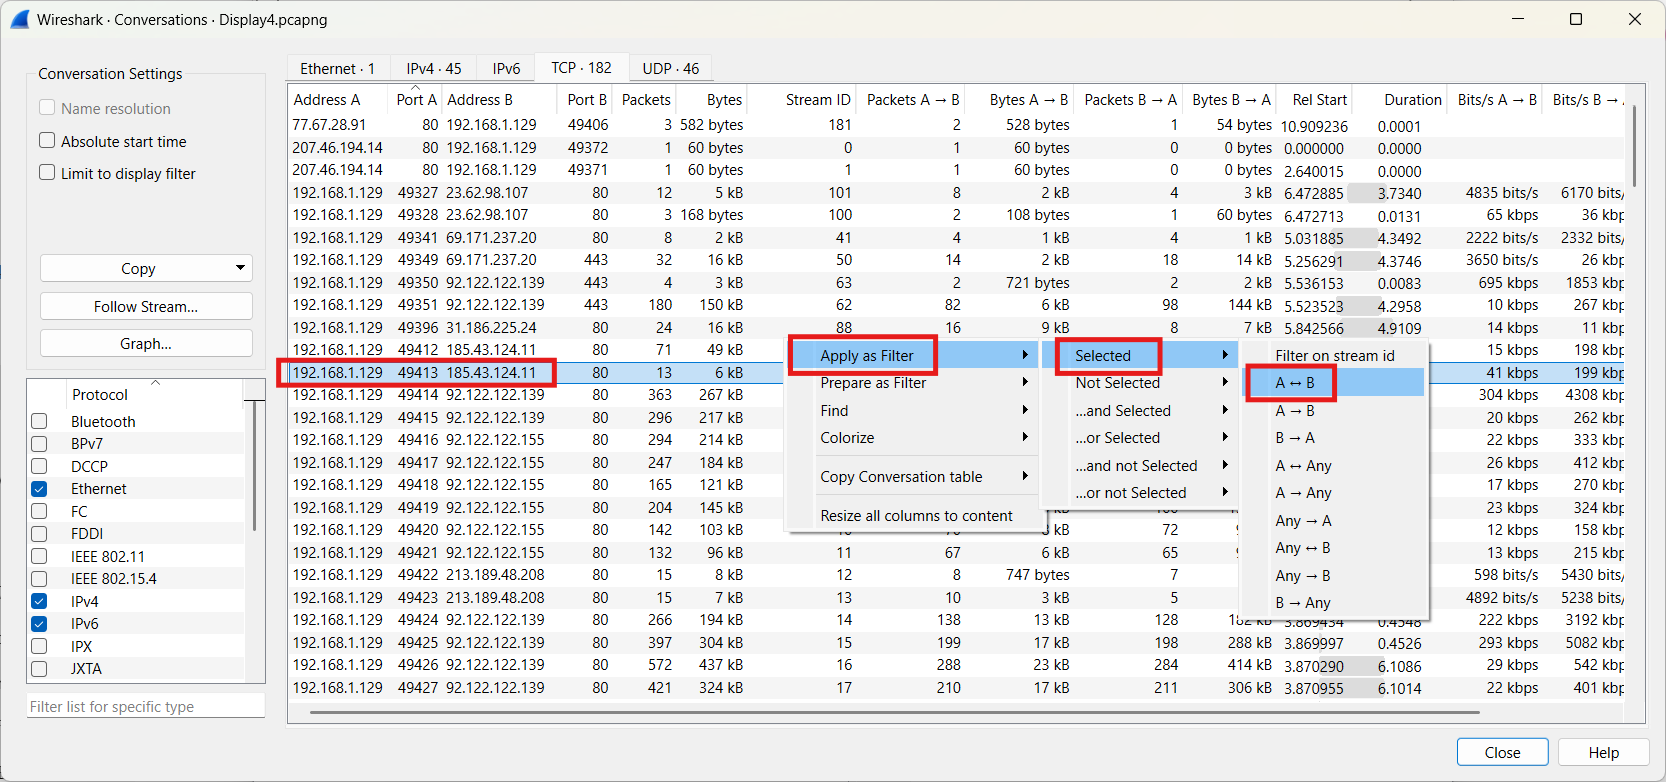Click the protocol list vertical scrollbar
This screenshot has height=782, width=1666.
(x=256, y=465)
